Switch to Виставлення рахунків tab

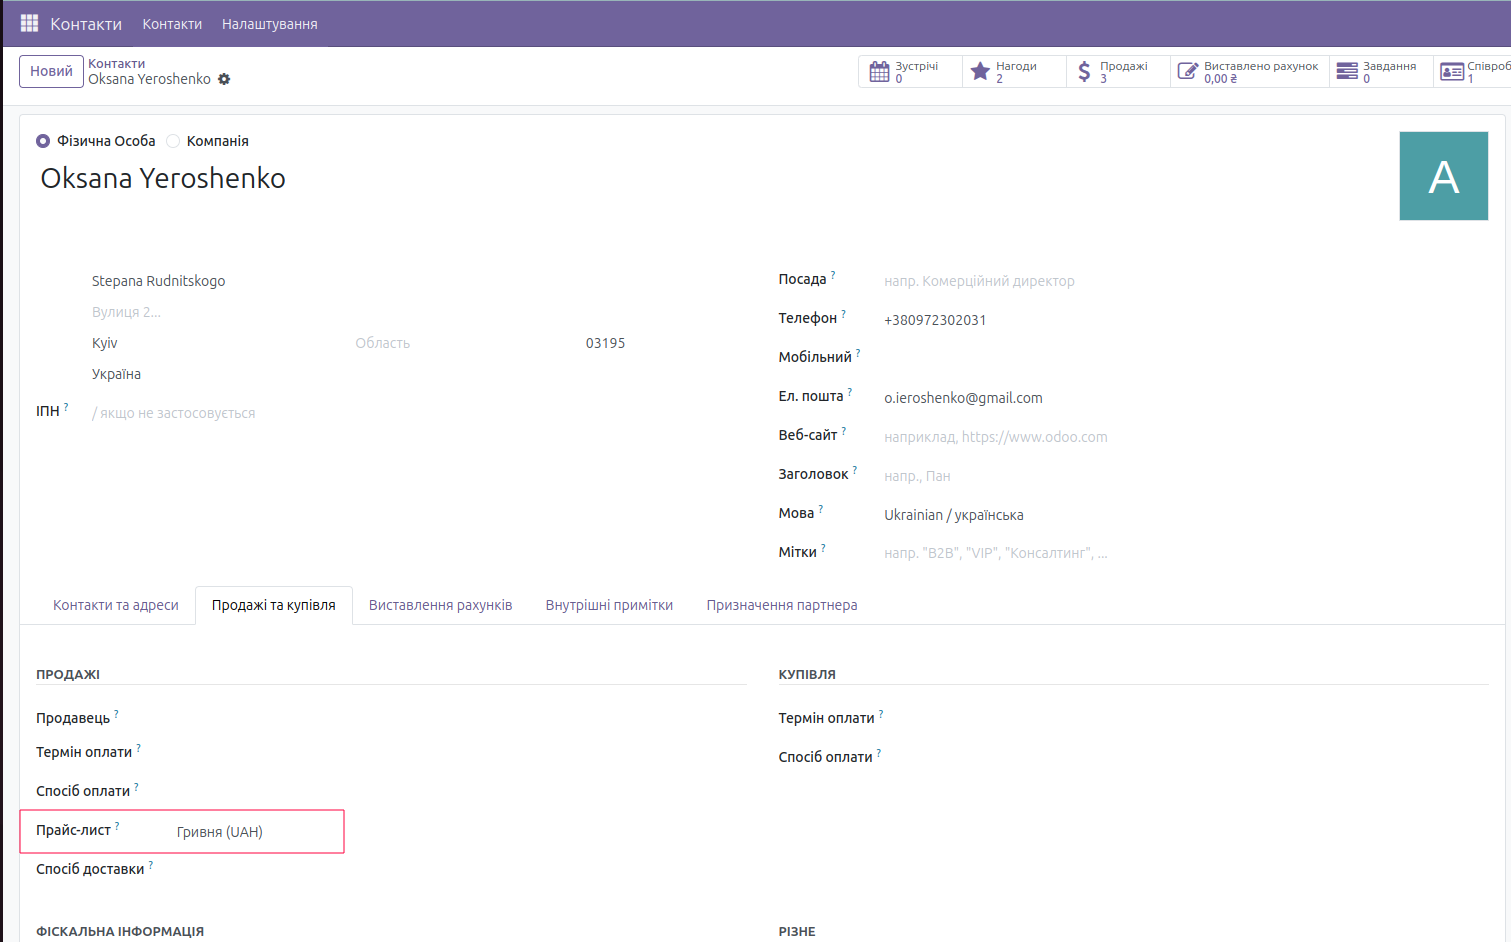click(440, 605)
